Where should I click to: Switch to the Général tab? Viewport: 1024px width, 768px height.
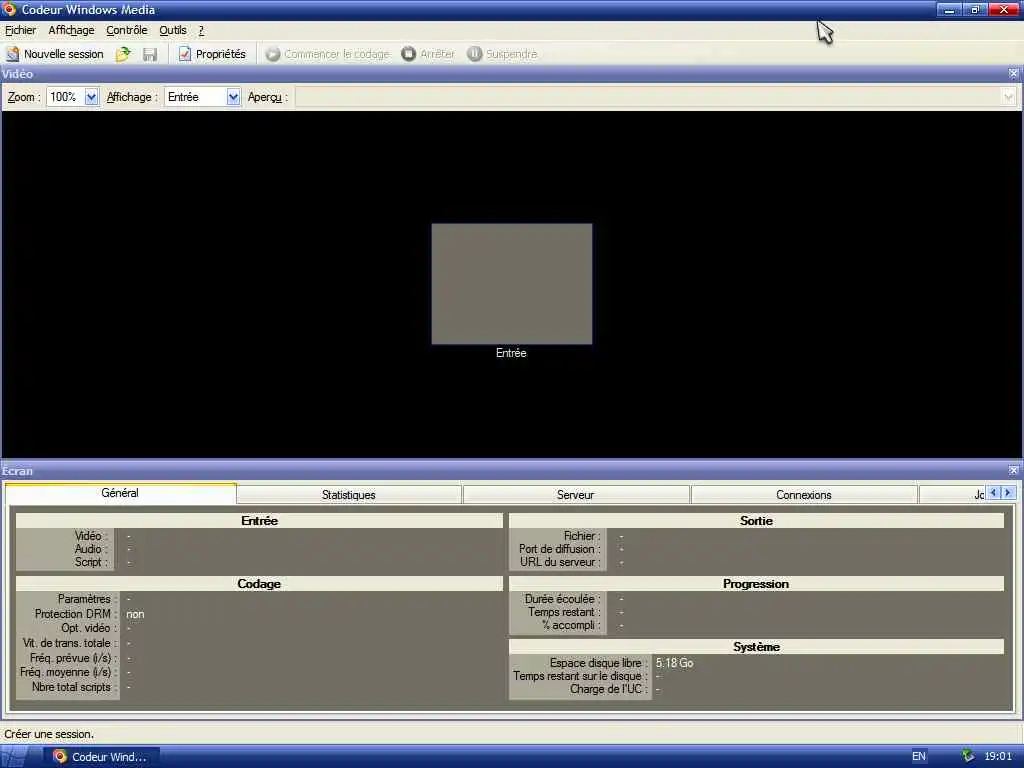tap(120, 493)
